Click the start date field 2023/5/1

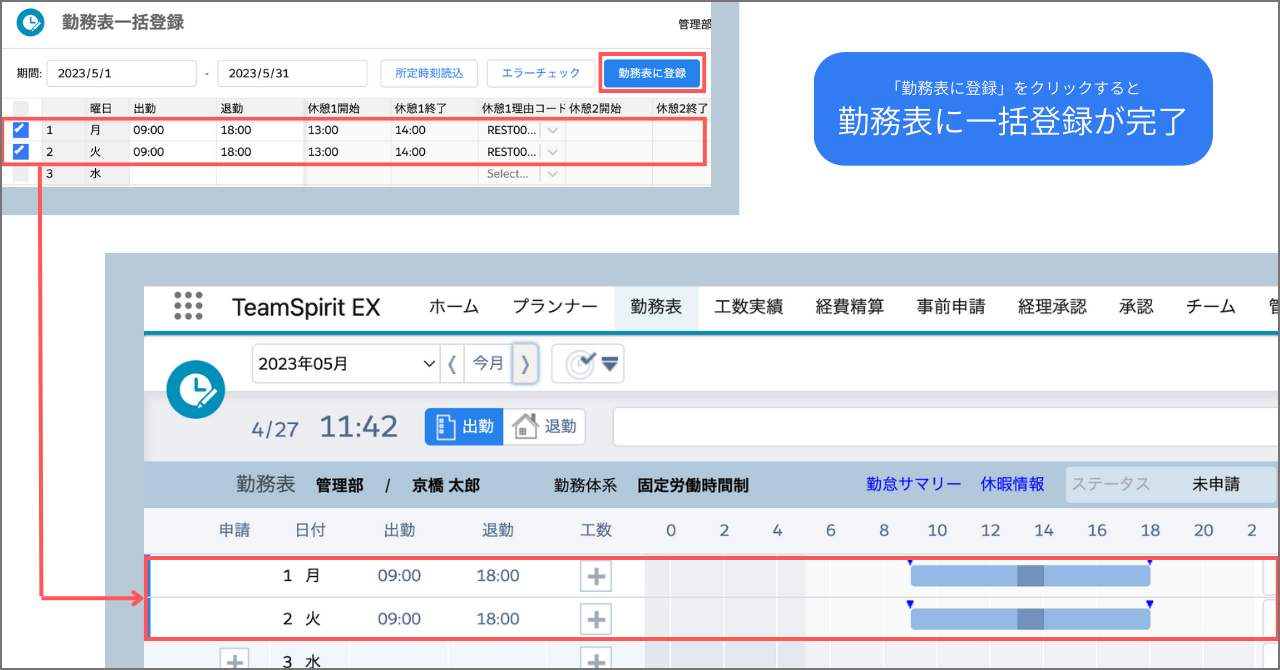[121, 74]
